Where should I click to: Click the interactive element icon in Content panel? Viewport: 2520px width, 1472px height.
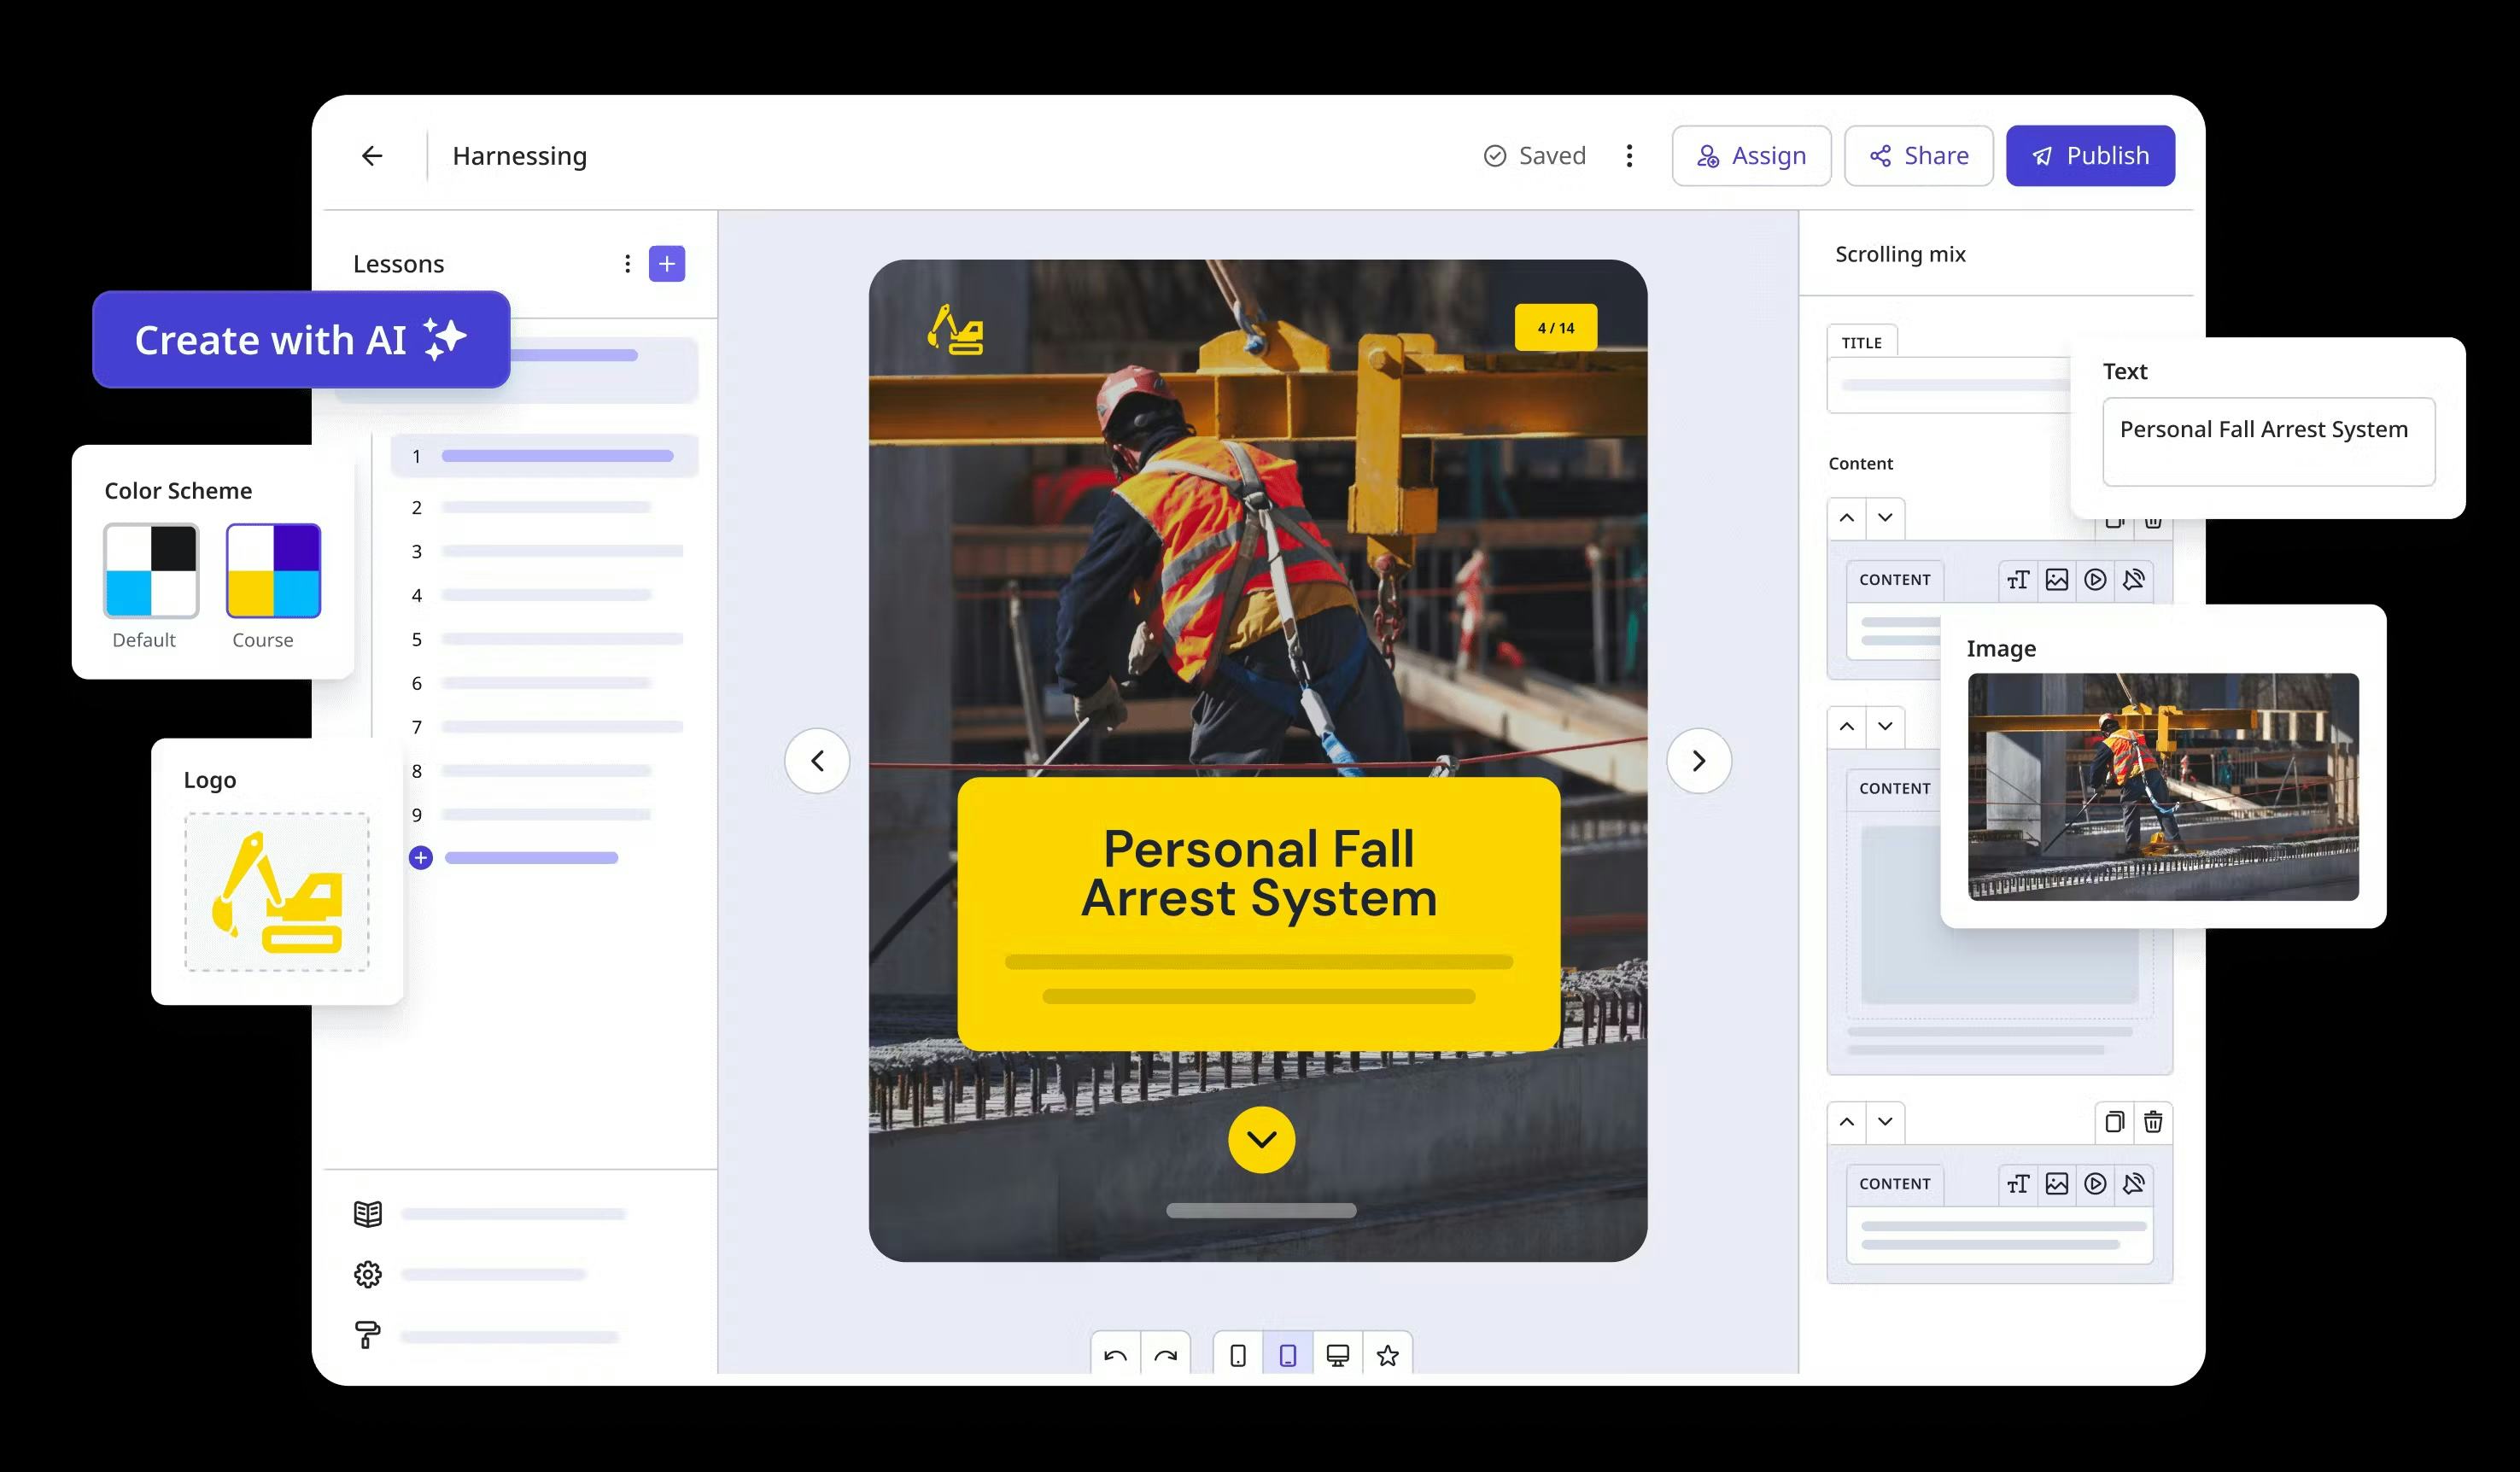[2137, 578]
